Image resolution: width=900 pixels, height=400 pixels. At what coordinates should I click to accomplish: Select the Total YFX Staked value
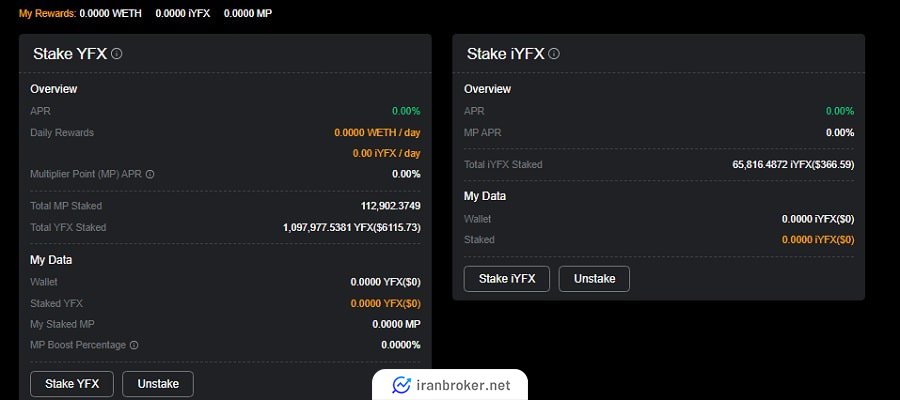352,228
